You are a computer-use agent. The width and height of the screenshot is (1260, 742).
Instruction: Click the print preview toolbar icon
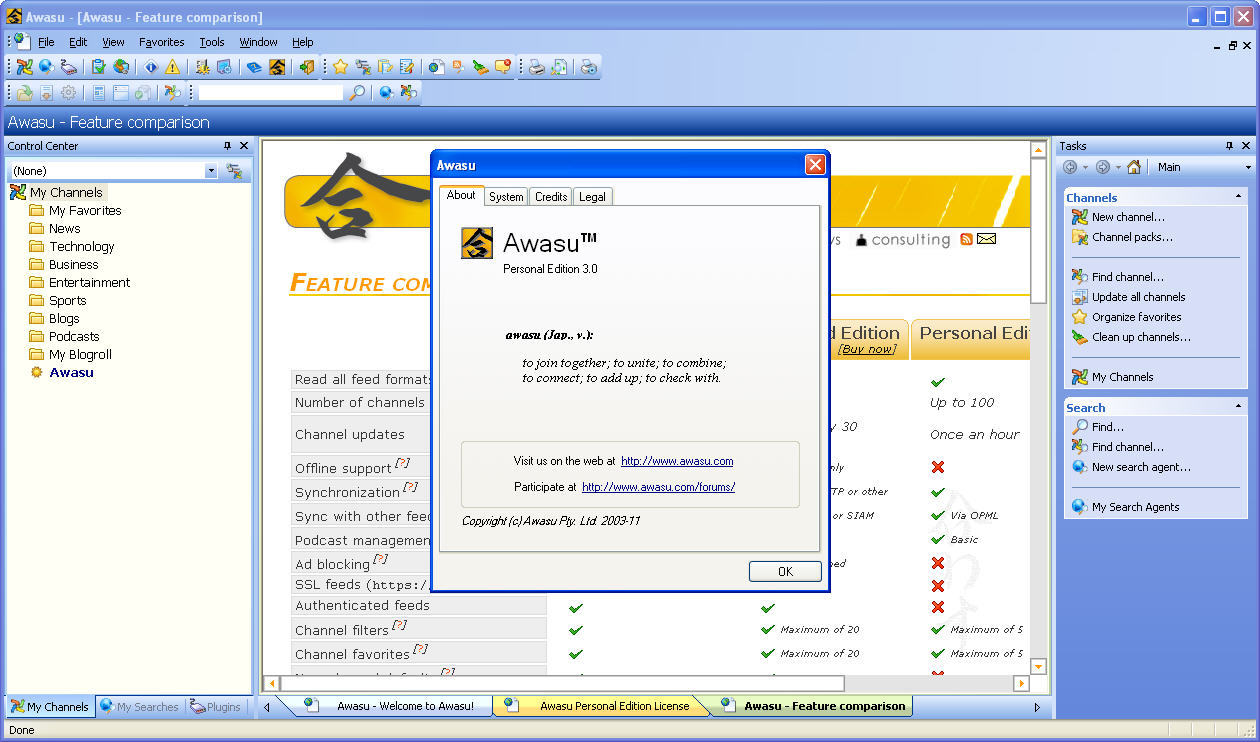click(559, 67)
